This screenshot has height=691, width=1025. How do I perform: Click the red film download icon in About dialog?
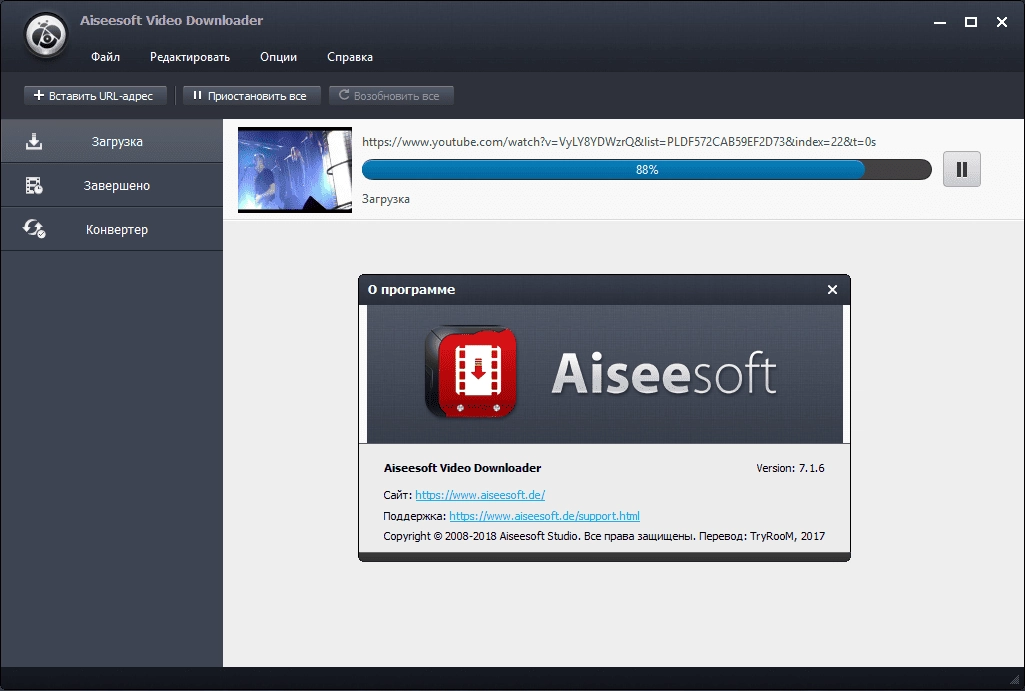coord(471,372)
